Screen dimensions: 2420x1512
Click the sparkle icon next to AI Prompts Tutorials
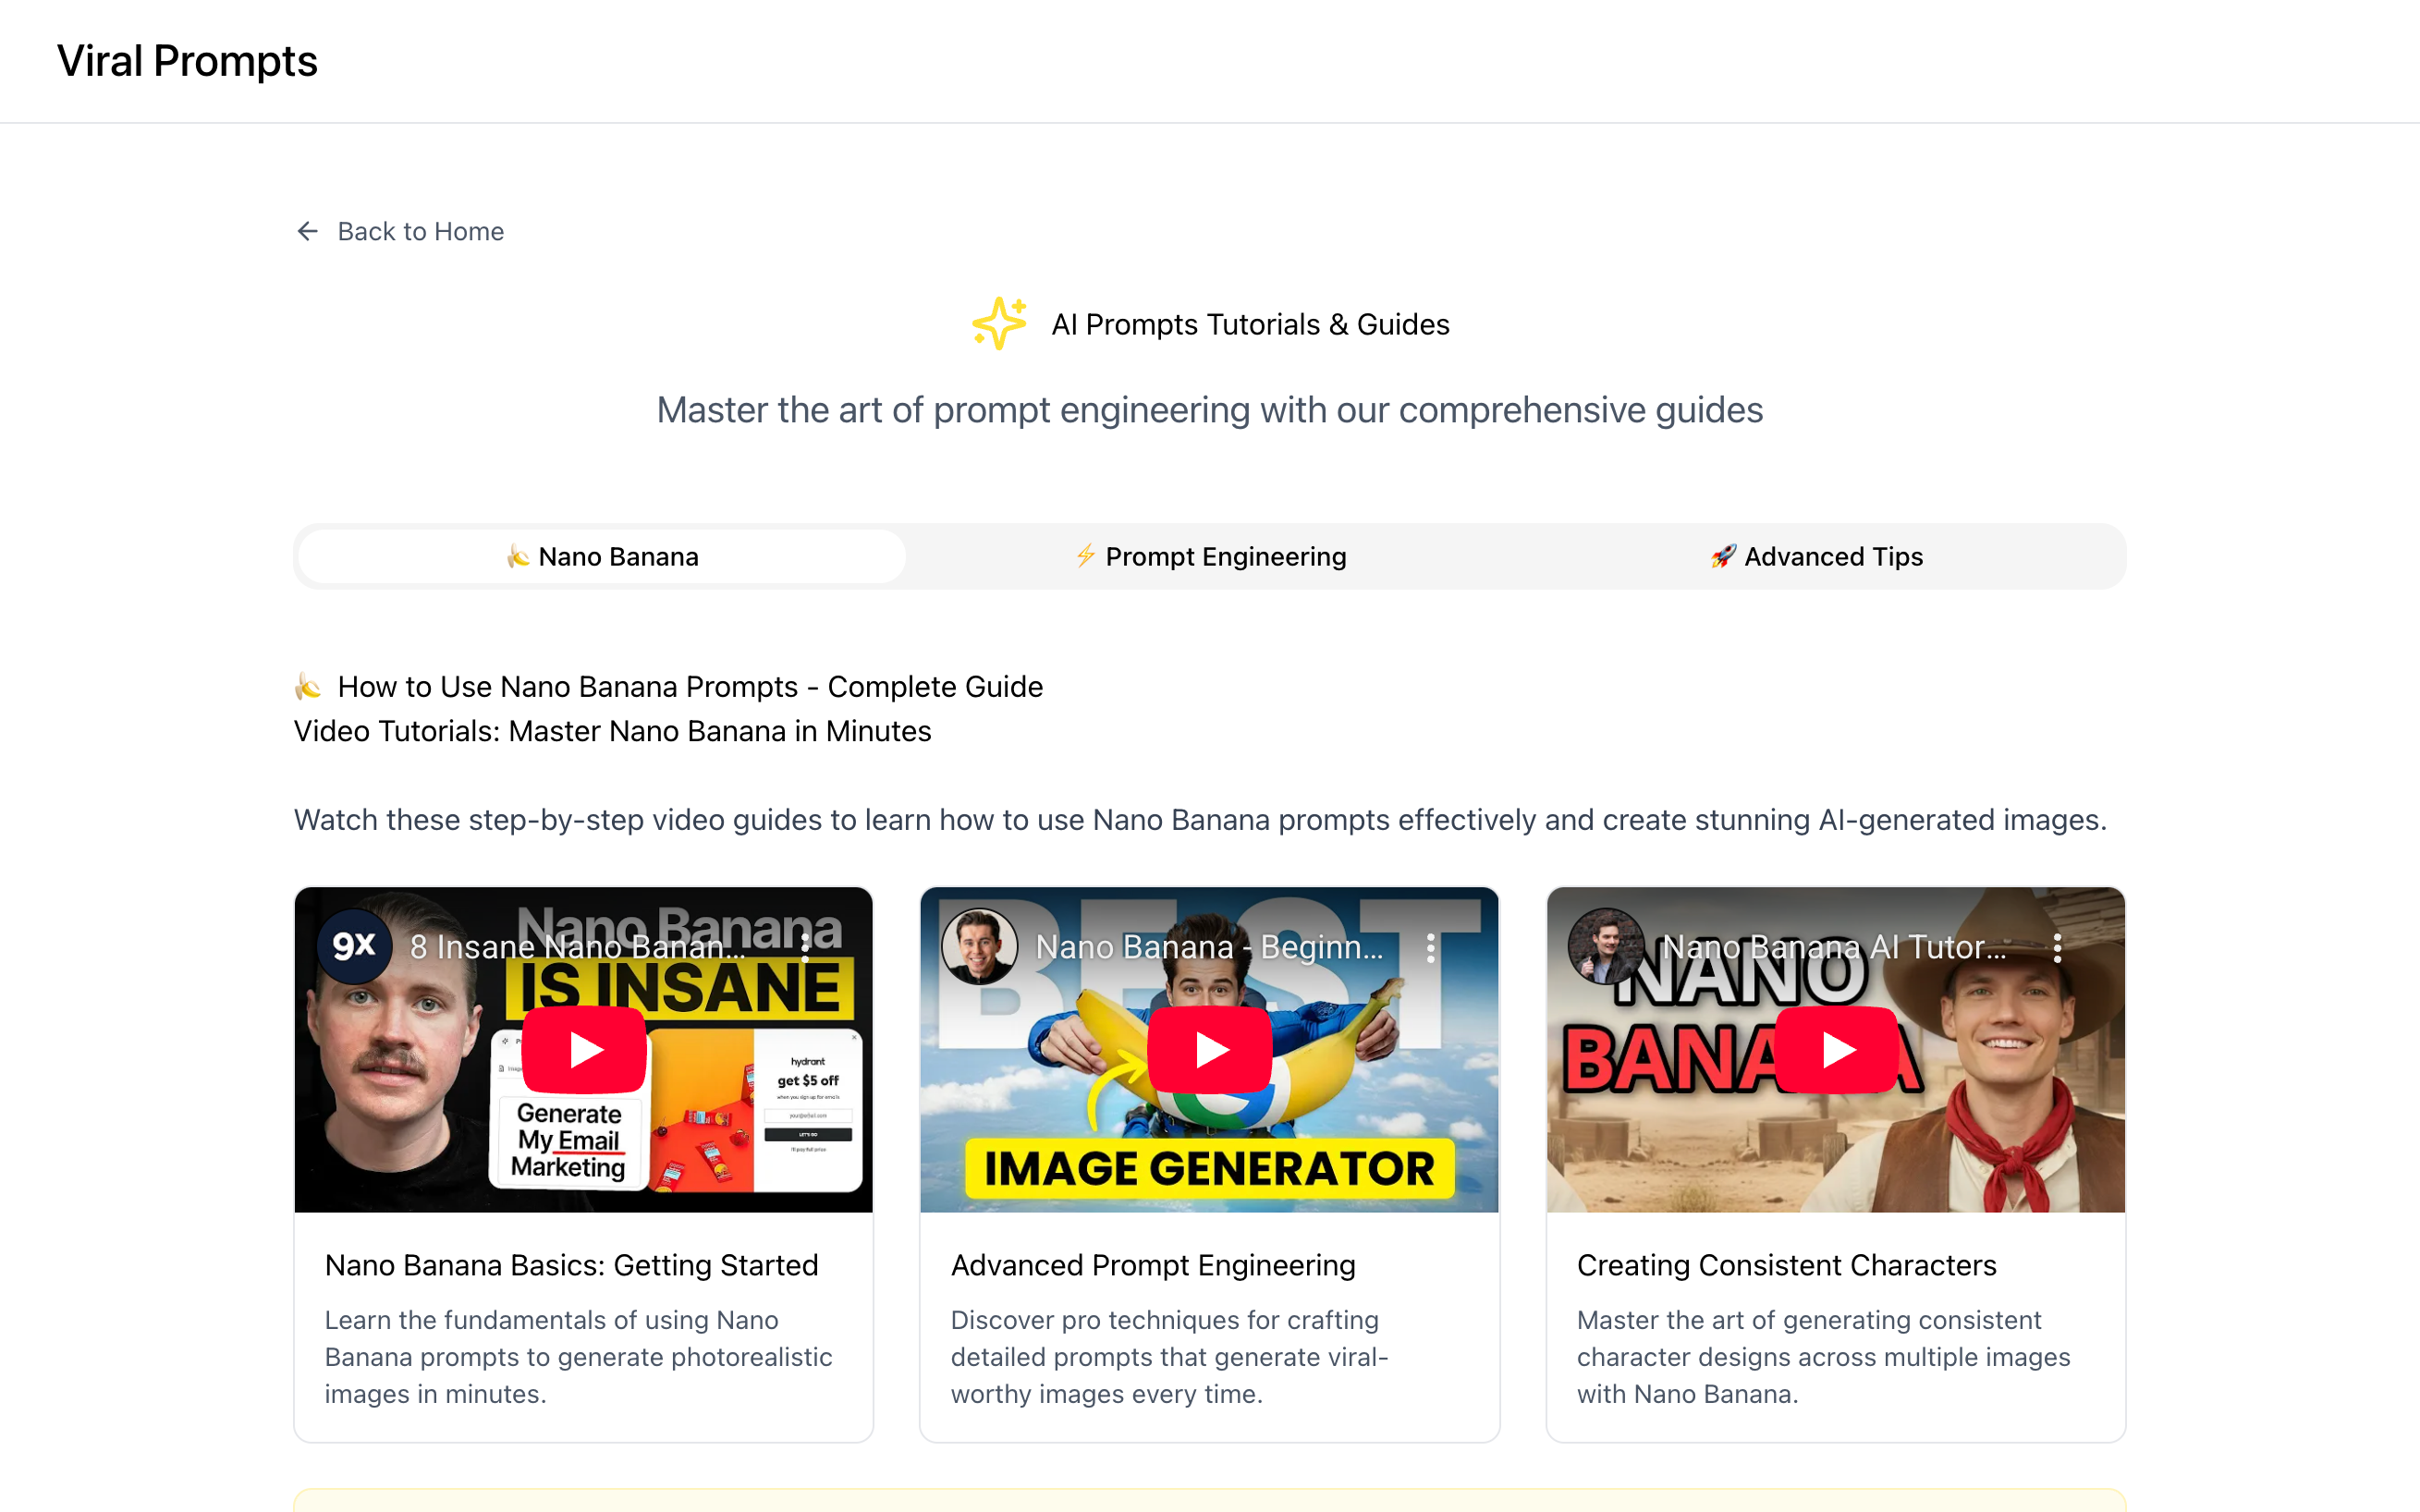click(997, 323)
